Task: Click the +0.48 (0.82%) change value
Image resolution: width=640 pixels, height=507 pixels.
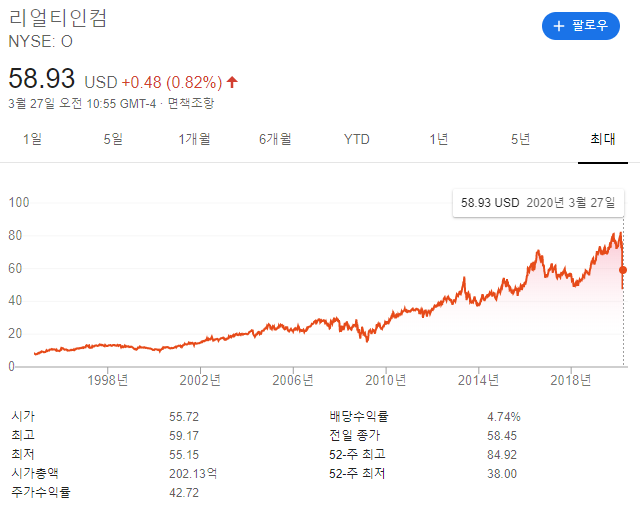Action: point(172,82)
